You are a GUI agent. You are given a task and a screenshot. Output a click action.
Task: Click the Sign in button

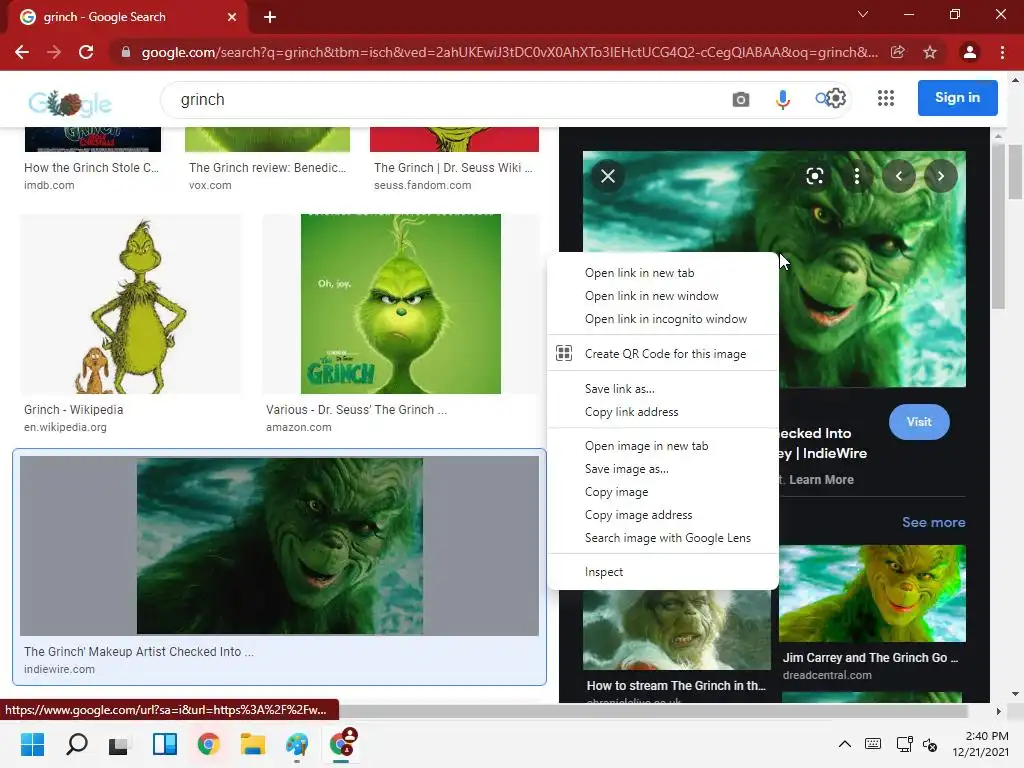[957, 98]
